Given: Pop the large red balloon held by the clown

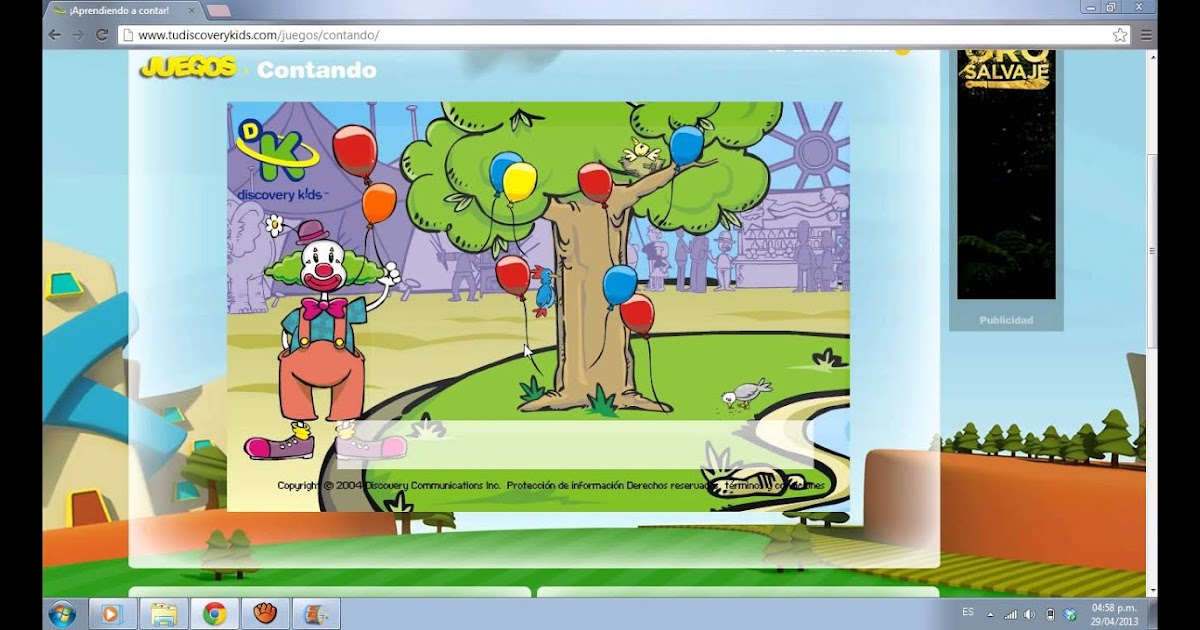Looking at the screenshot, I should coord(355,150).
